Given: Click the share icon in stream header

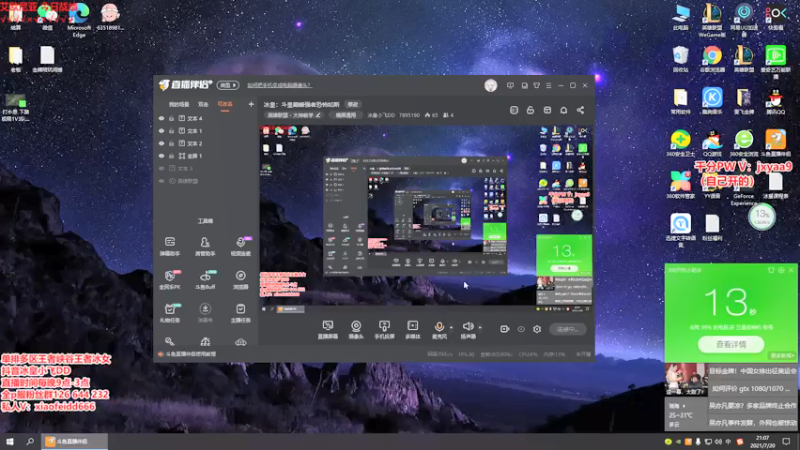Looking at the screenshot, I should [x=580, y=110].
